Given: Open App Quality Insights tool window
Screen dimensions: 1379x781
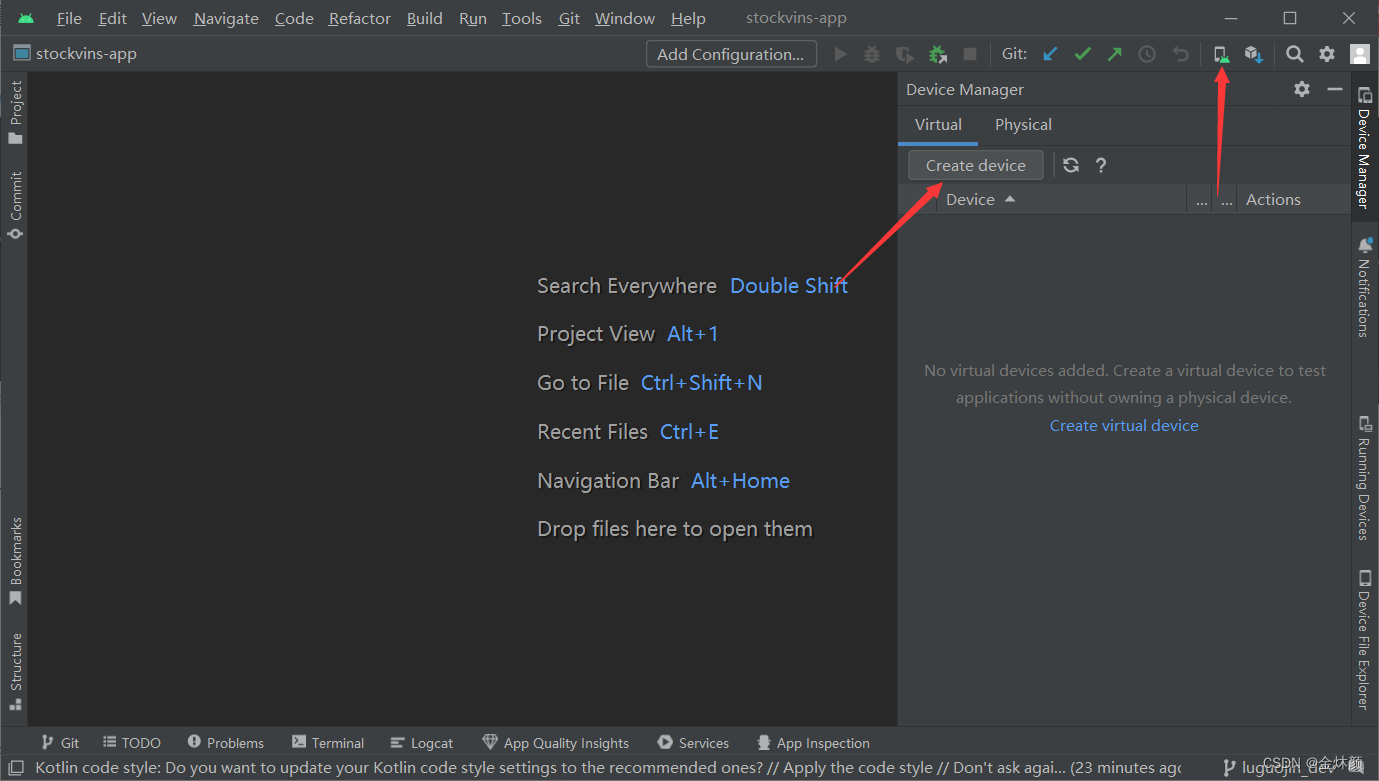Looking at the screenshot, I should [x=556, y=743].
